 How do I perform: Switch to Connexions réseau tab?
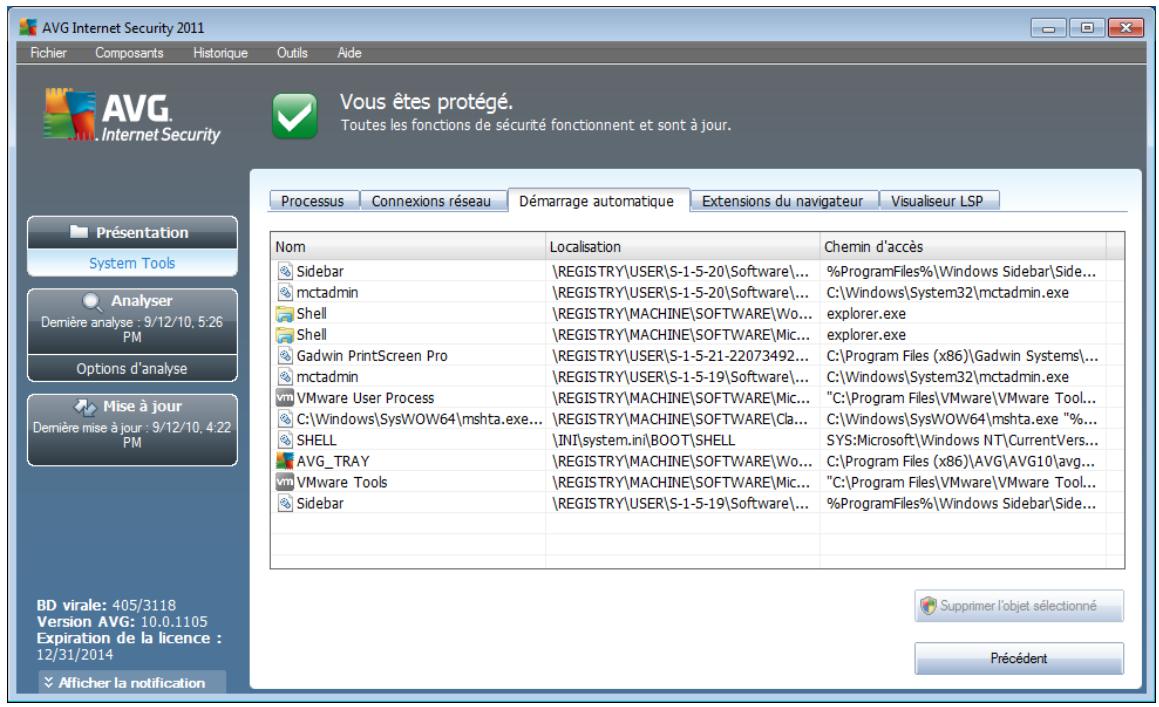(431, 200)
